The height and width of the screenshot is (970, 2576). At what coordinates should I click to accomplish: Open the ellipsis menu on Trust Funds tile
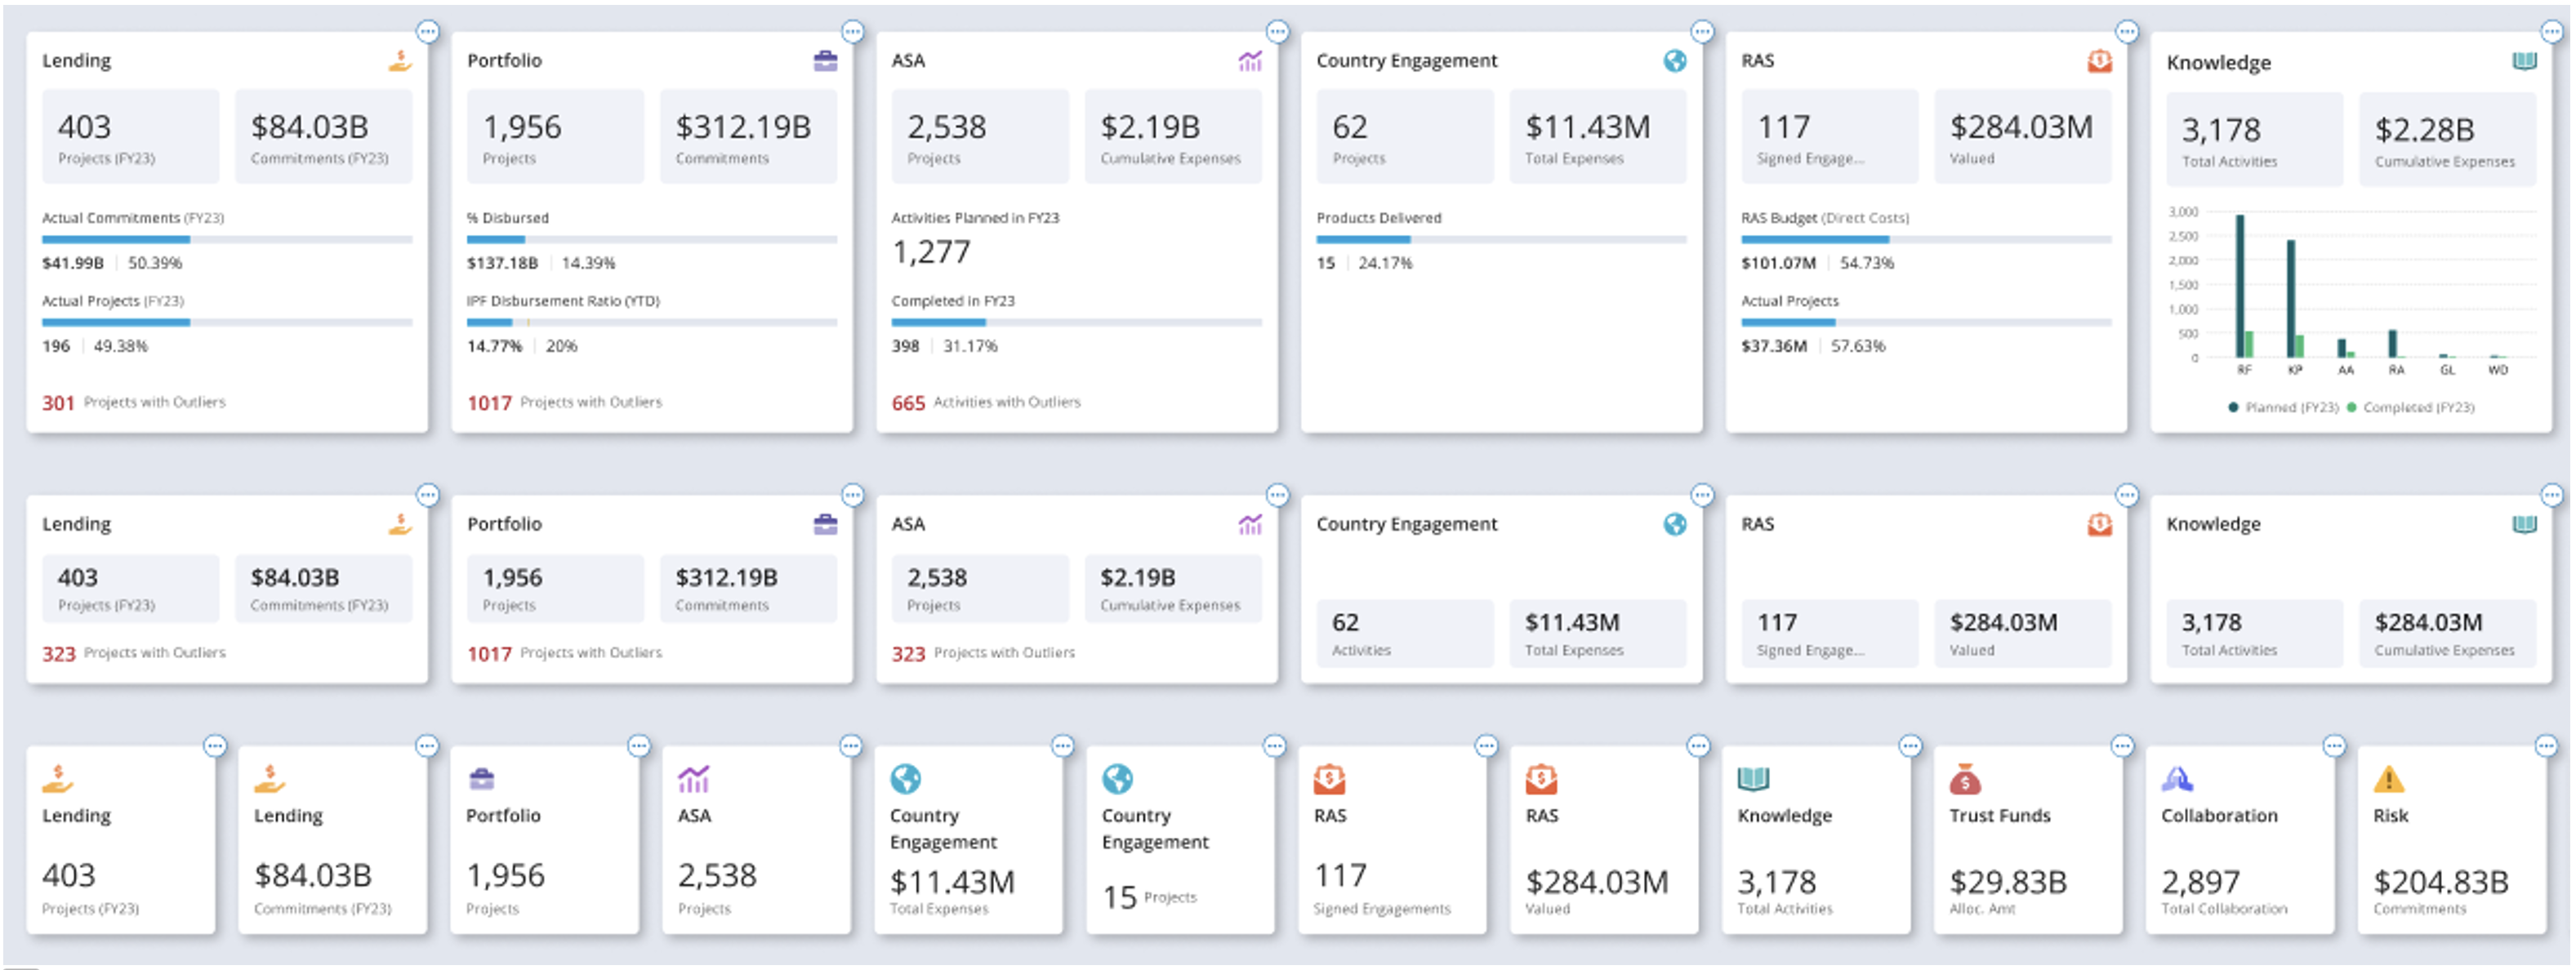(x=2122, y=746)
